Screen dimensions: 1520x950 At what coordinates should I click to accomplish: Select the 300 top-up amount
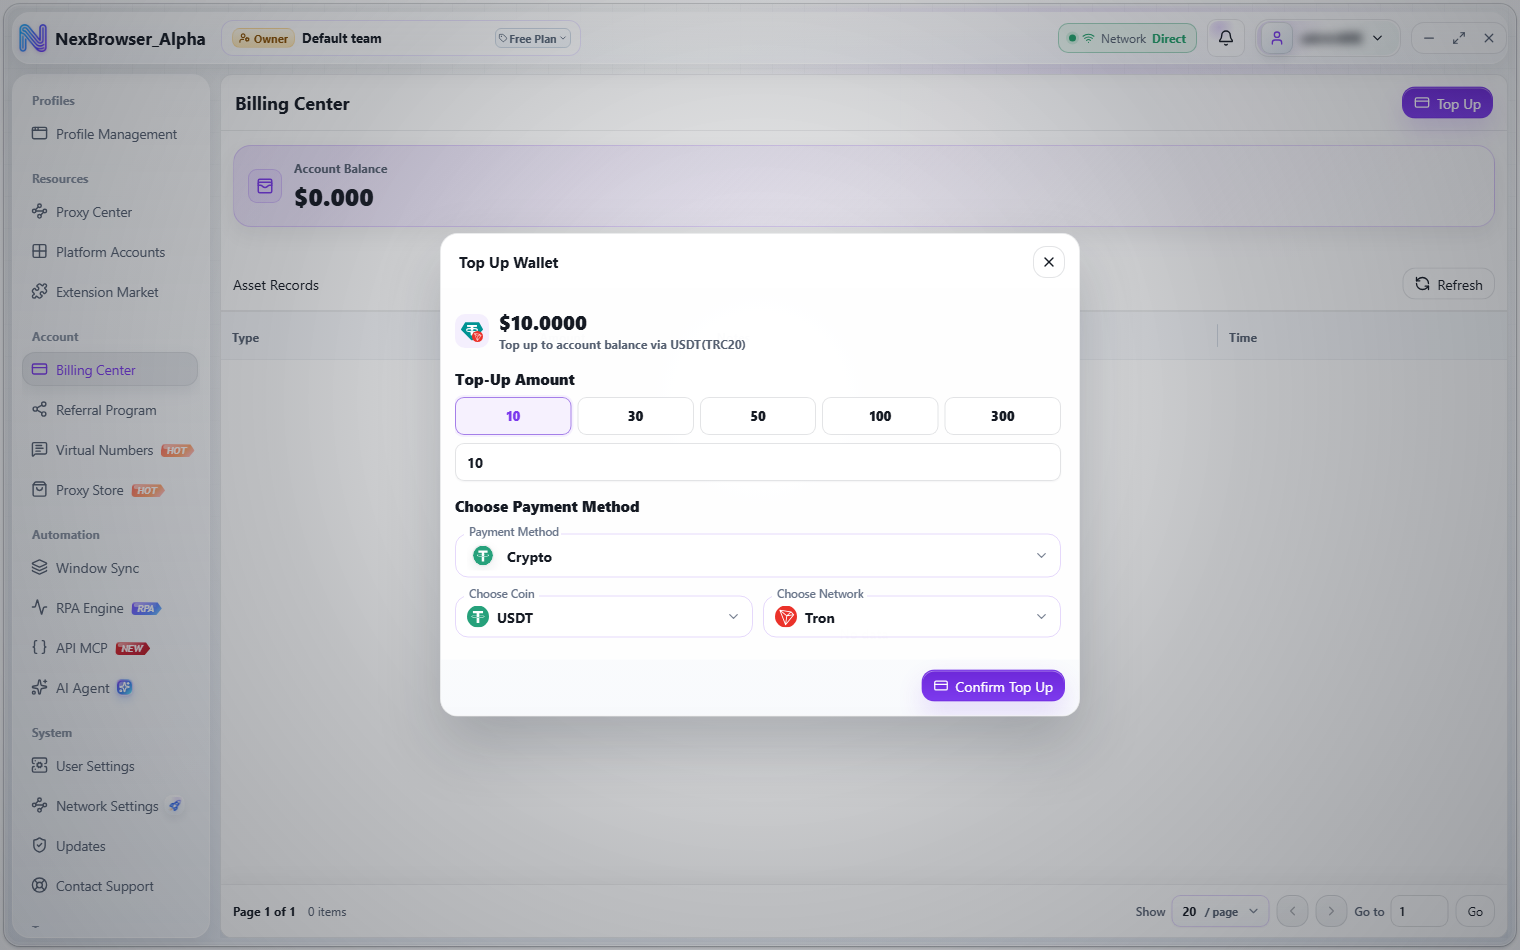click(1003, 416)
